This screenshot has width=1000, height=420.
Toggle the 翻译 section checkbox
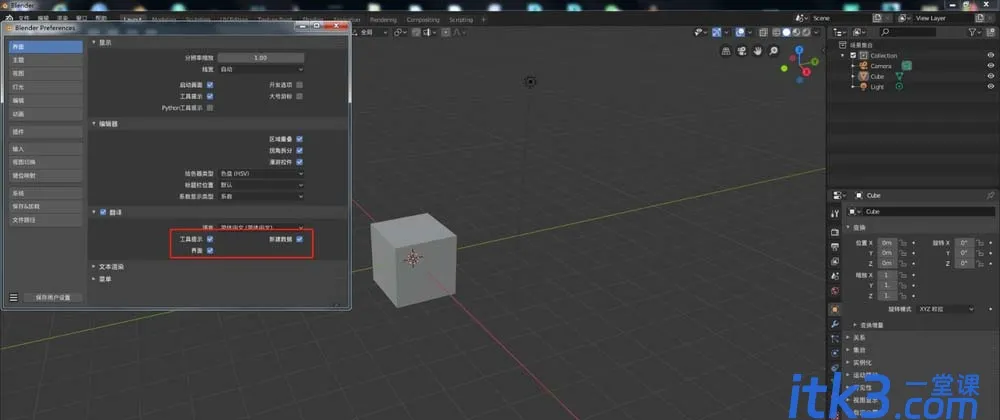coord(103,212)
